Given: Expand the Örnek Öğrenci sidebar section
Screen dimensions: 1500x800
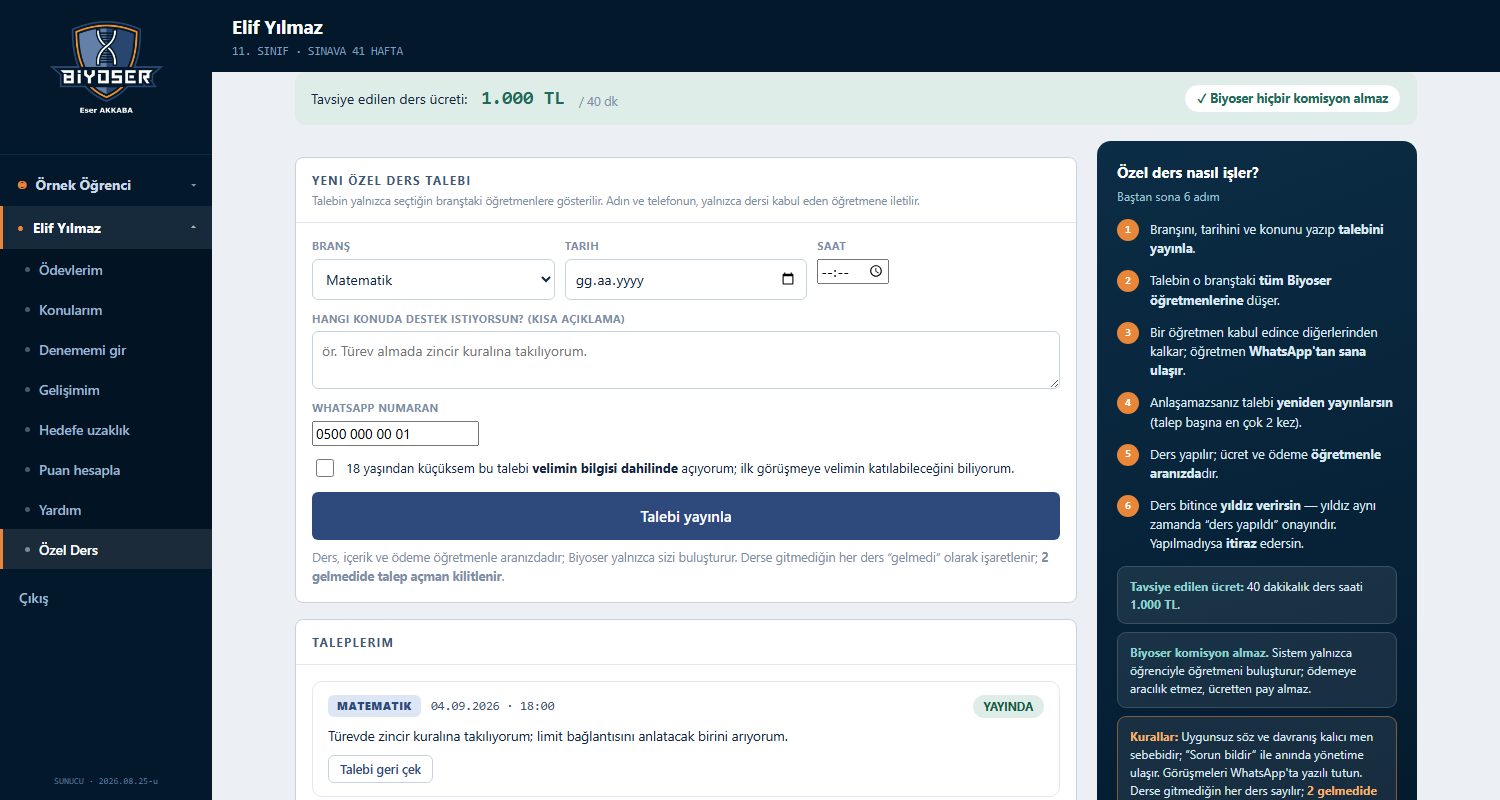Looking at the screenshot, I should 106,185.
